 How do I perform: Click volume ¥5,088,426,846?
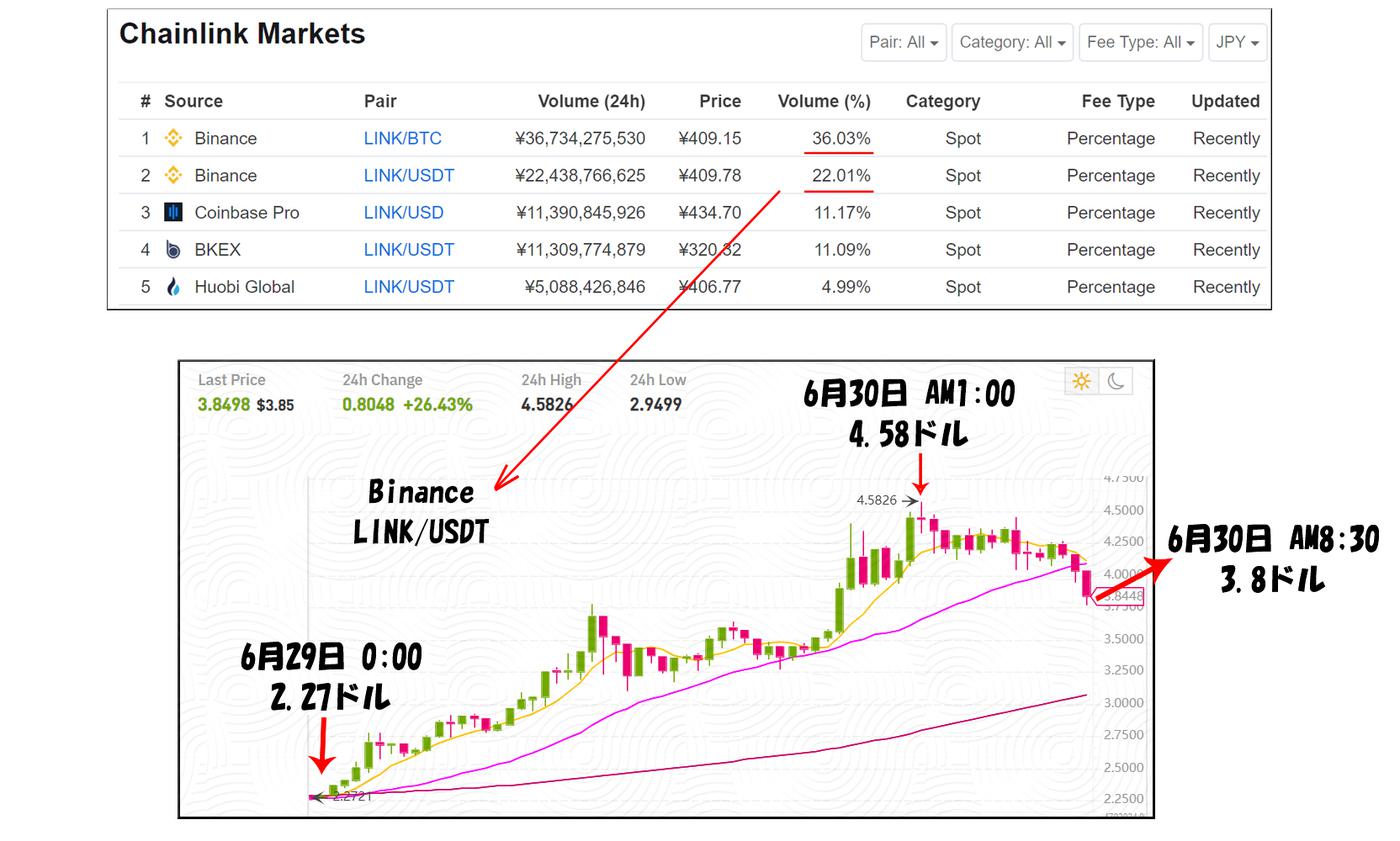coord(585,287)
